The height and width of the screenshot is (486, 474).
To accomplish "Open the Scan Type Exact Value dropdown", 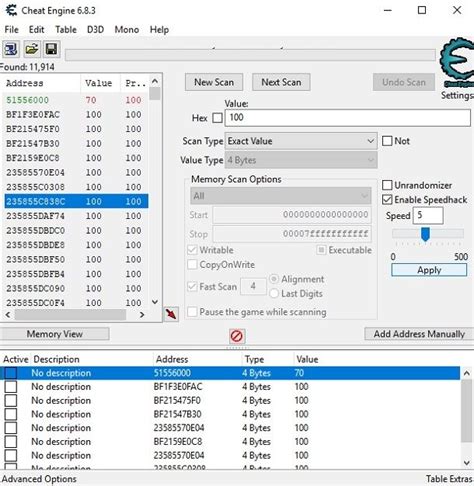I will pyautogui.click(x=301, y=141).
